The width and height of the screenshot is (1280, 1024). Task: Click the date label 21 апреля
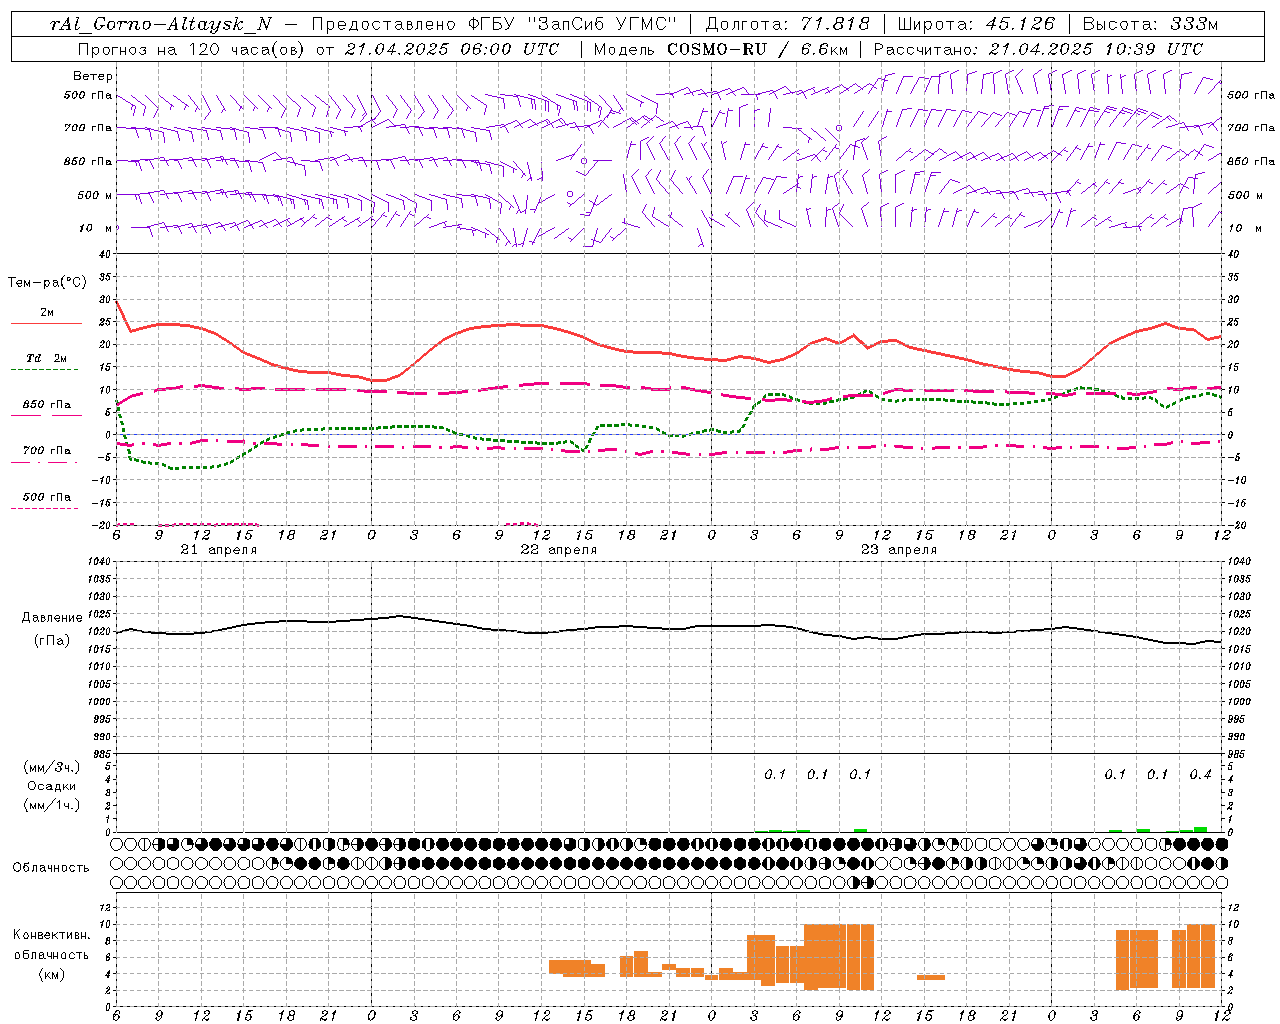(218, 550)
